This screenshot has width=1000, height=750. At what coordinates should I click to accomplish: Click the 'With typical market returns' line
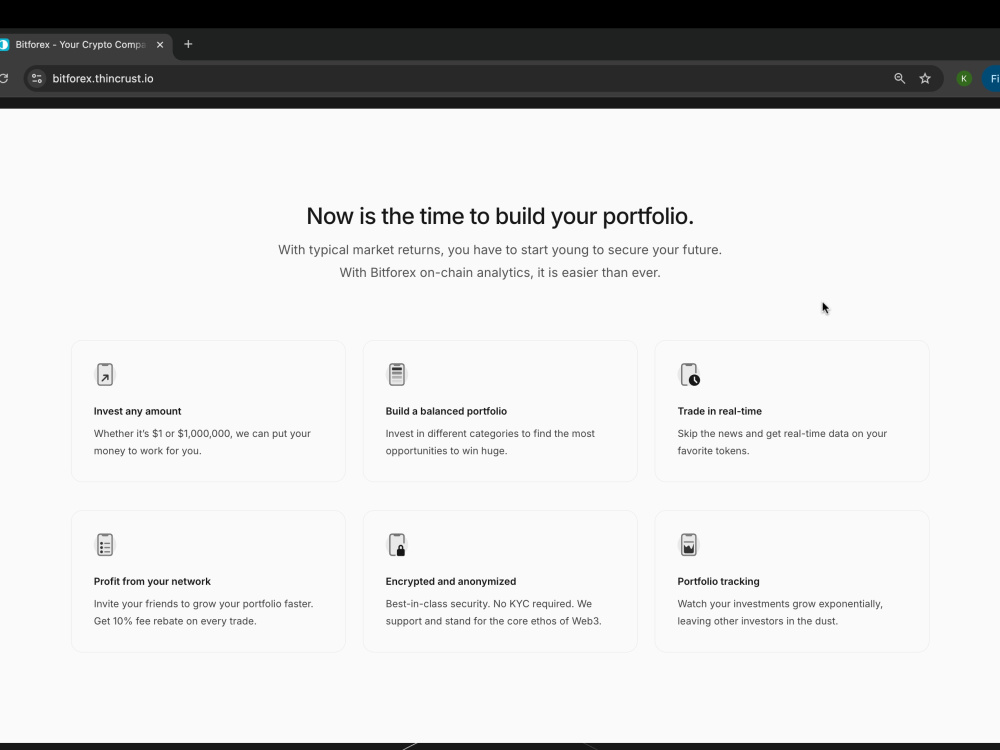(x=500, y=250)
